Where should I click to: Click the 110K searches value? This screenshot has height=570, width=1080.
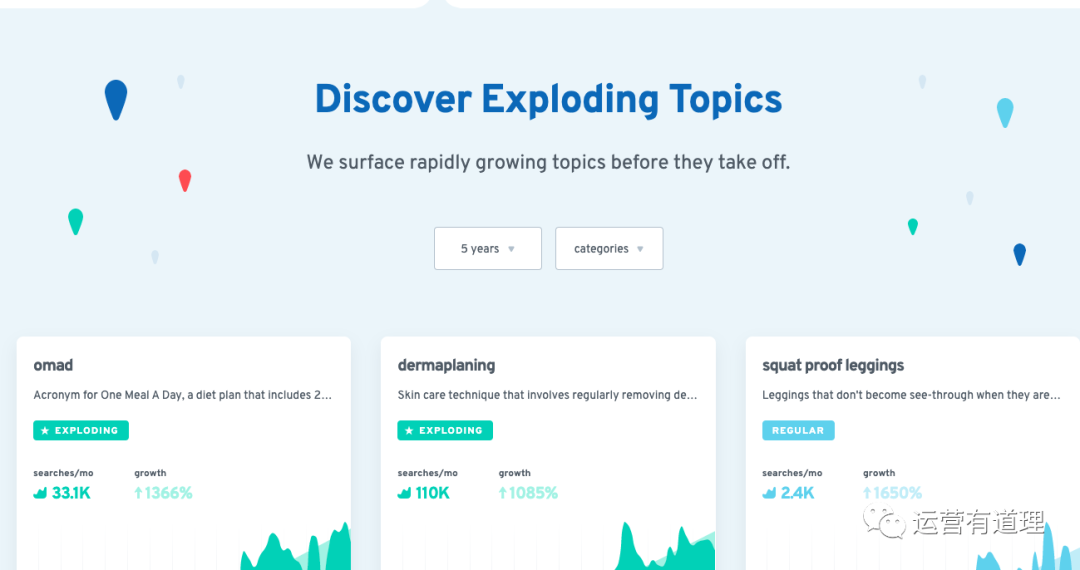click(x=433, y=493)
